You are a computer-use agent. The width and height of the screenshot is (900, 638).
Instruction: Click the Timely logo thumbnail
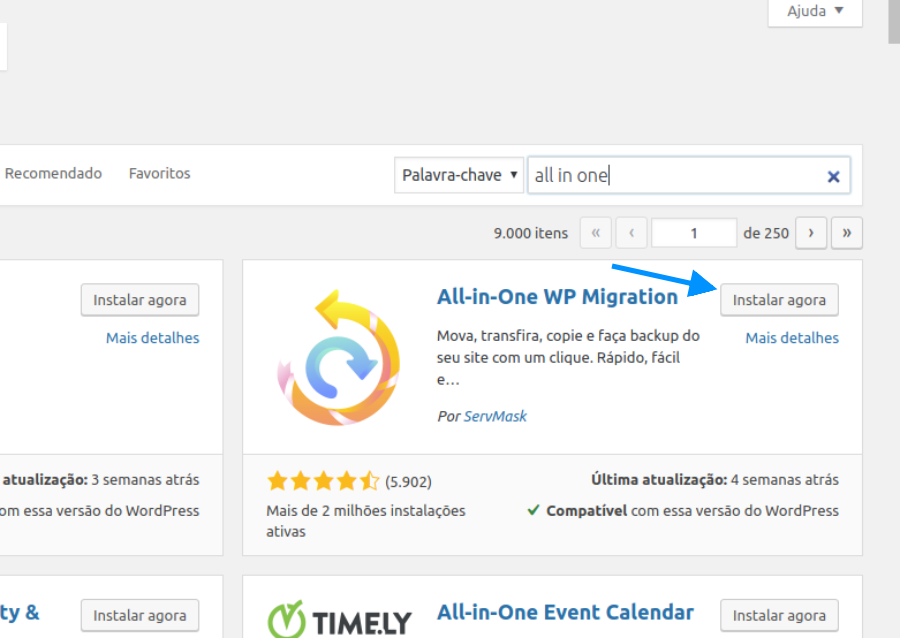339,618
